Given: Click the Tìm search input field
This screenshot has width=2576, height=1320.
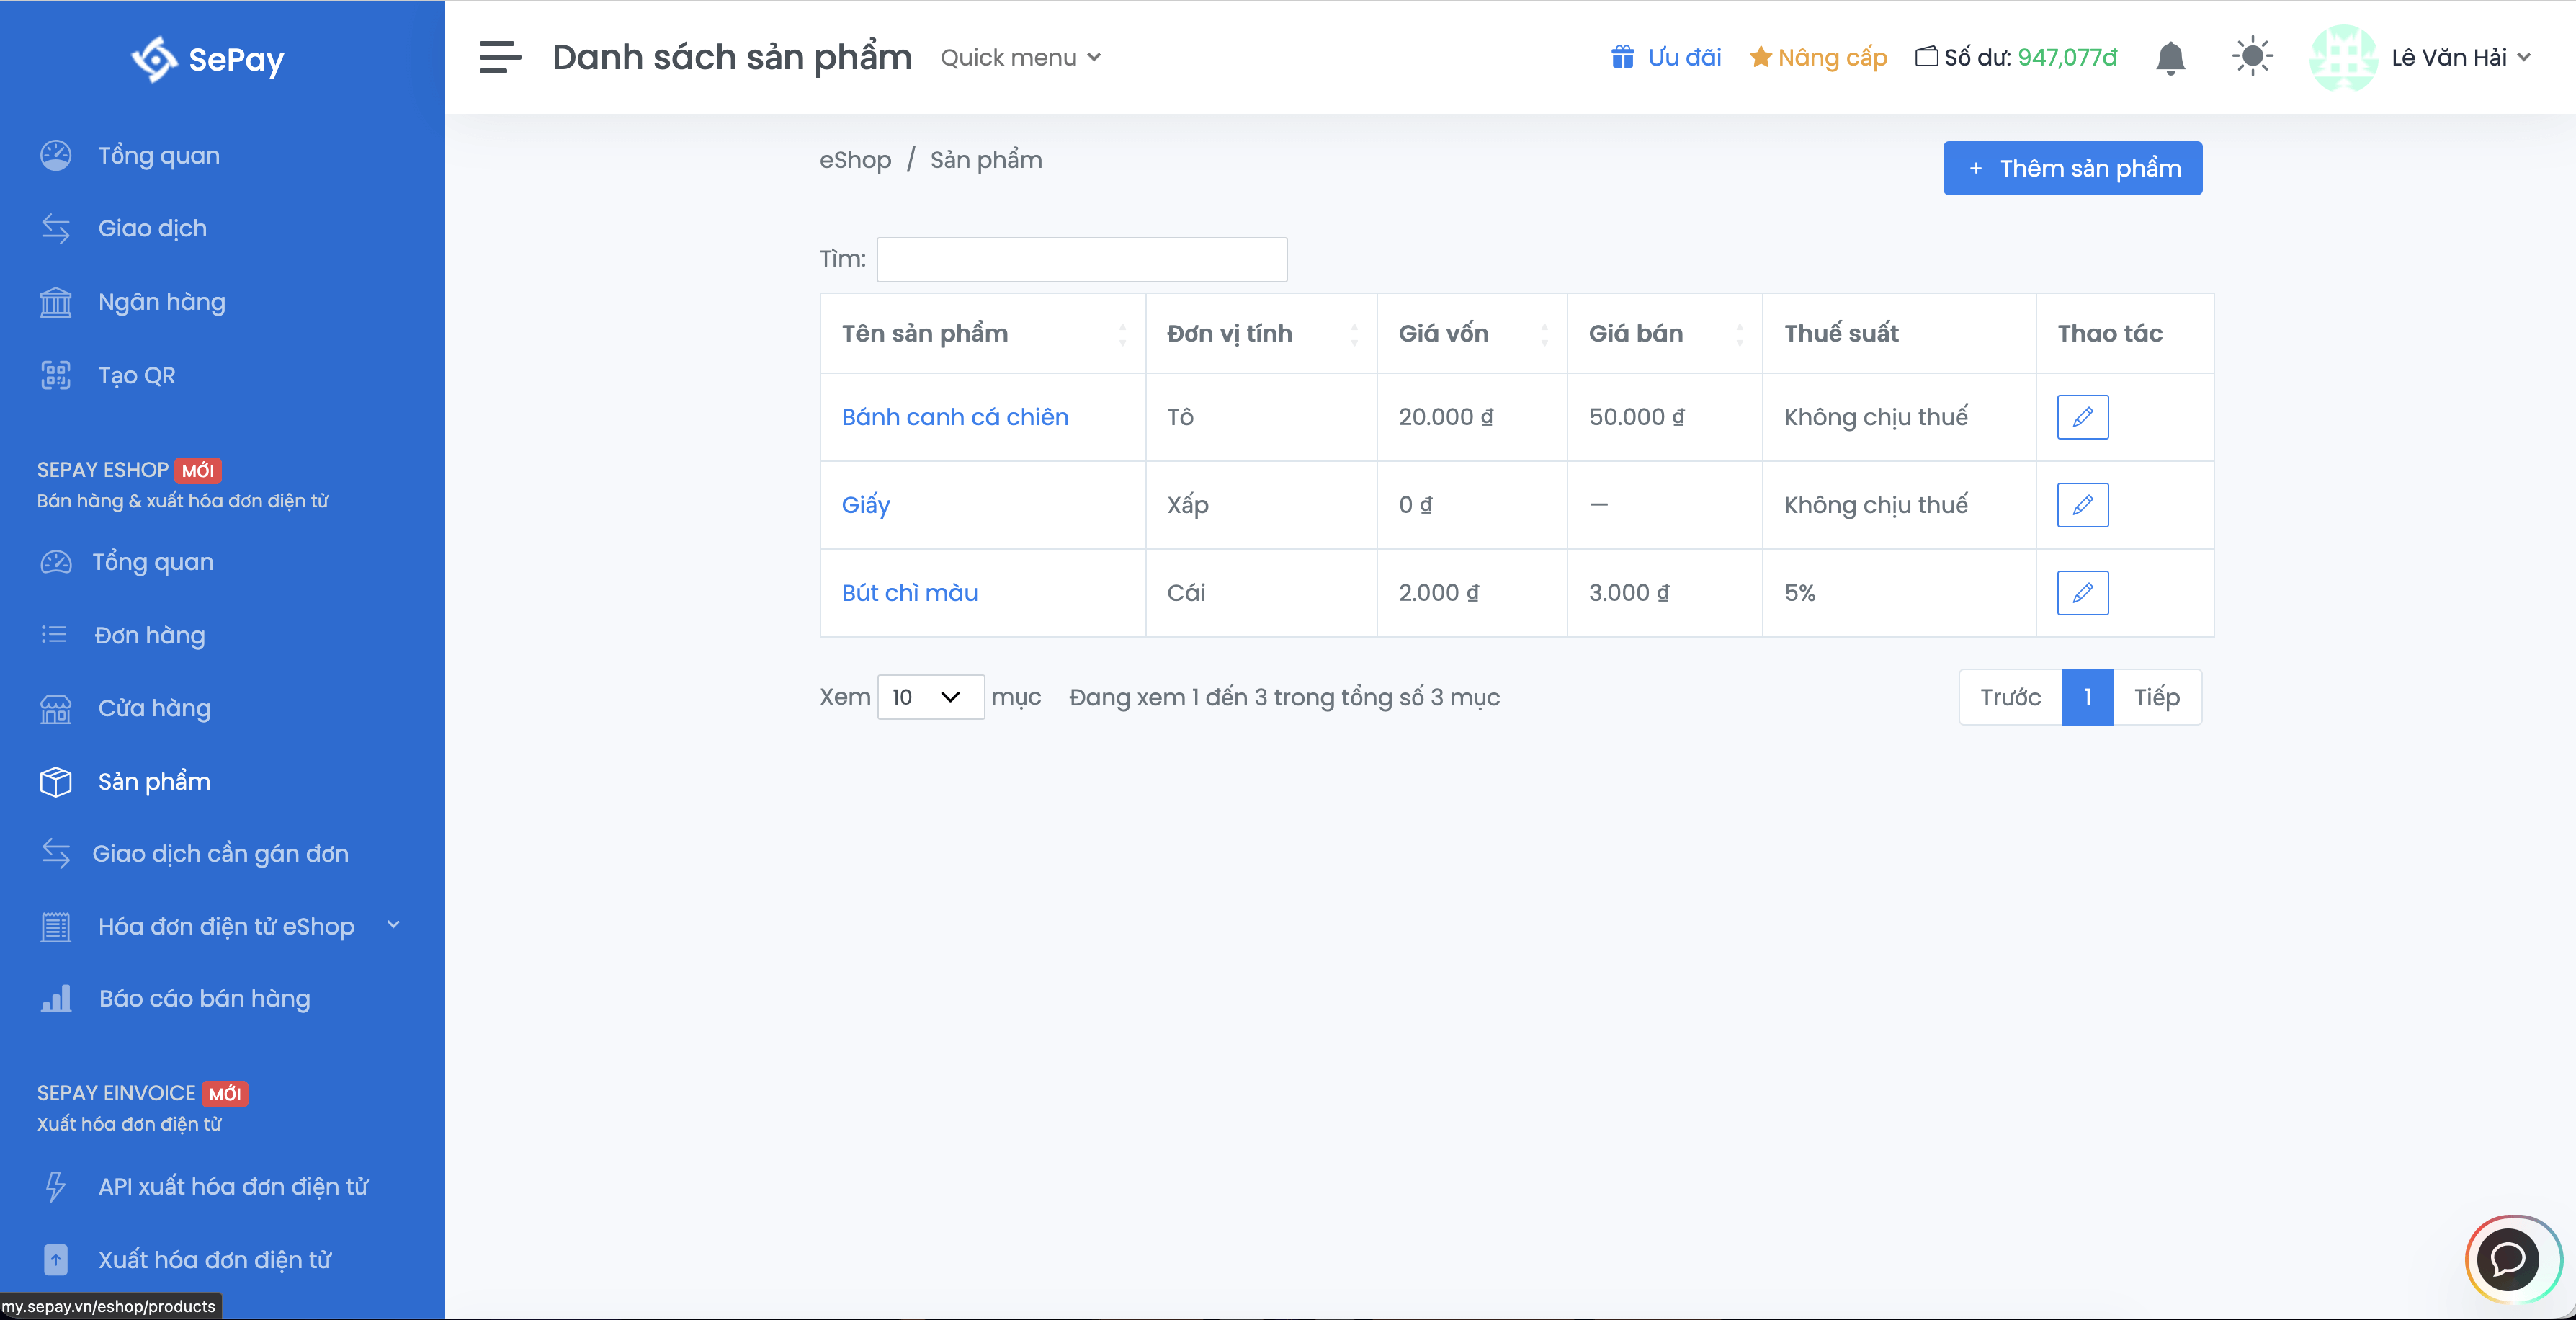Looking at the screenshot, I should pyautogui.click(x=1081, y=260).
